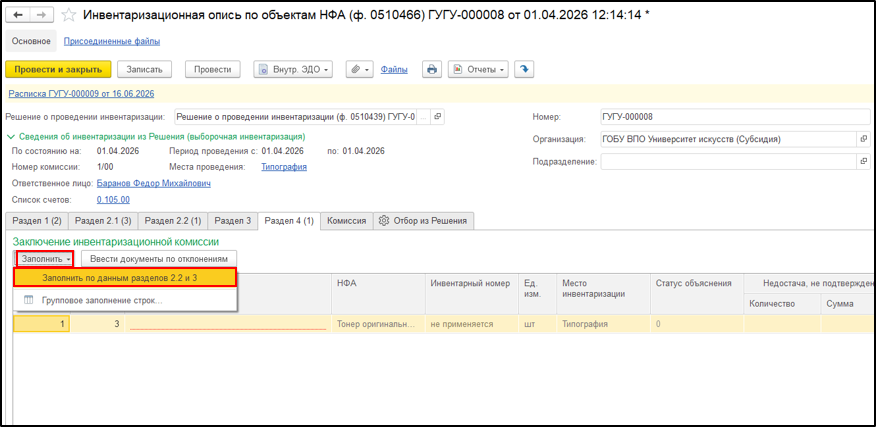Click the Решение о проведении инвентаризации field
The width and height of the screenshot is (876, 427).
[296, 117]
